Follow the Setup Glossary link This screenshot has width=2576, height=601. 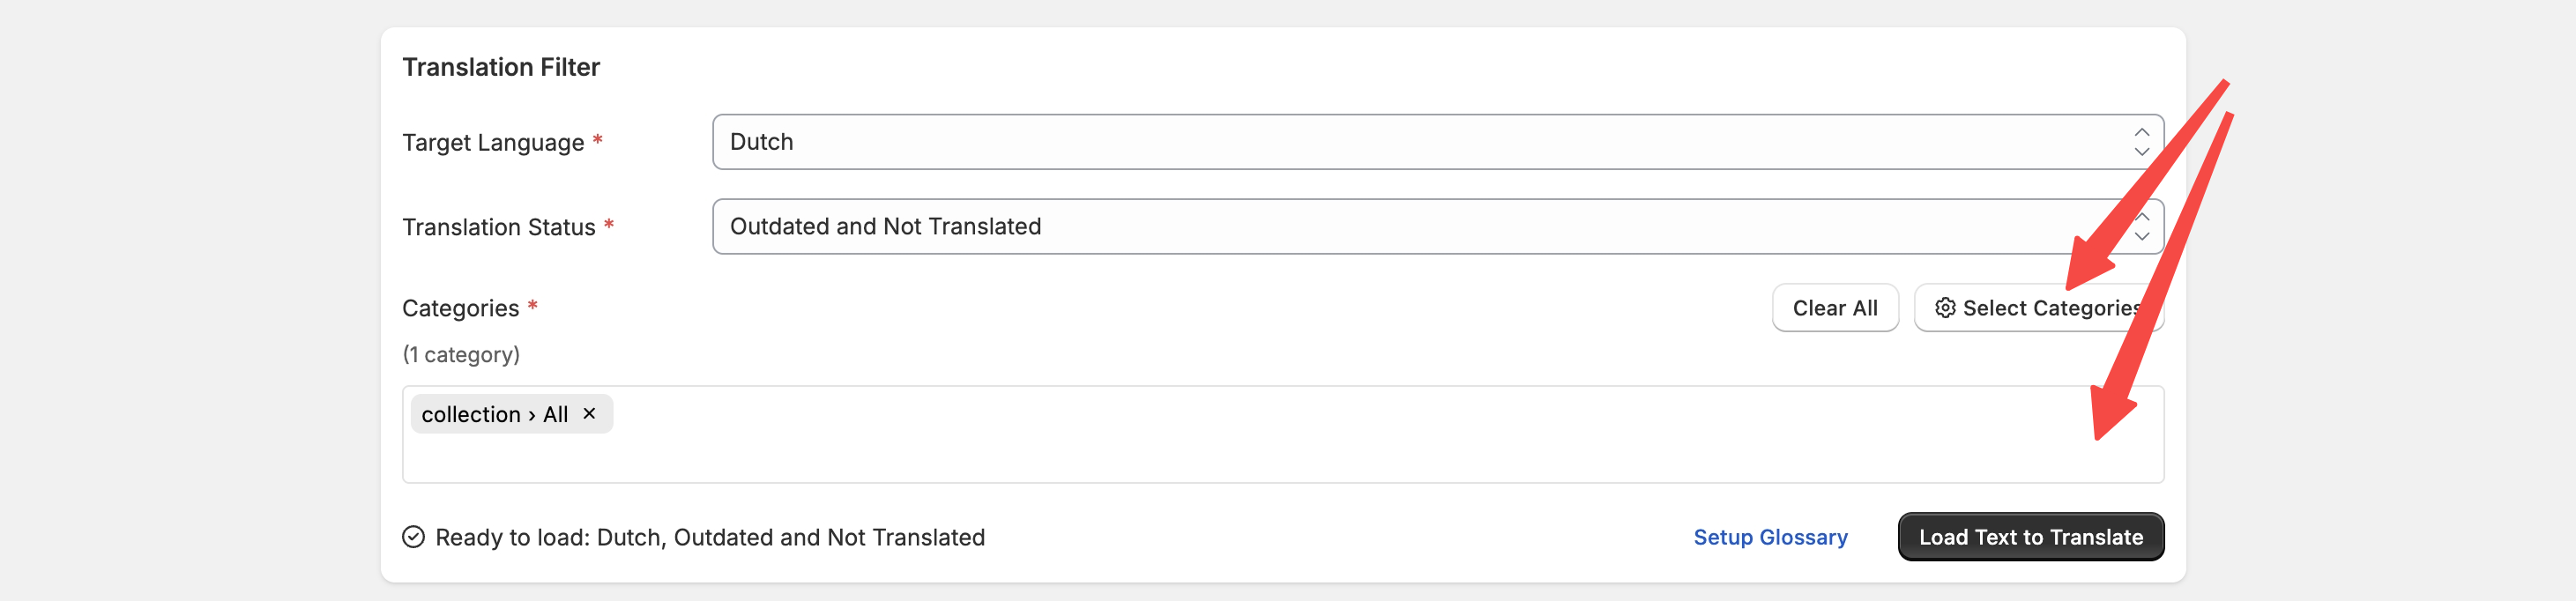click(x=1770, y=537)
